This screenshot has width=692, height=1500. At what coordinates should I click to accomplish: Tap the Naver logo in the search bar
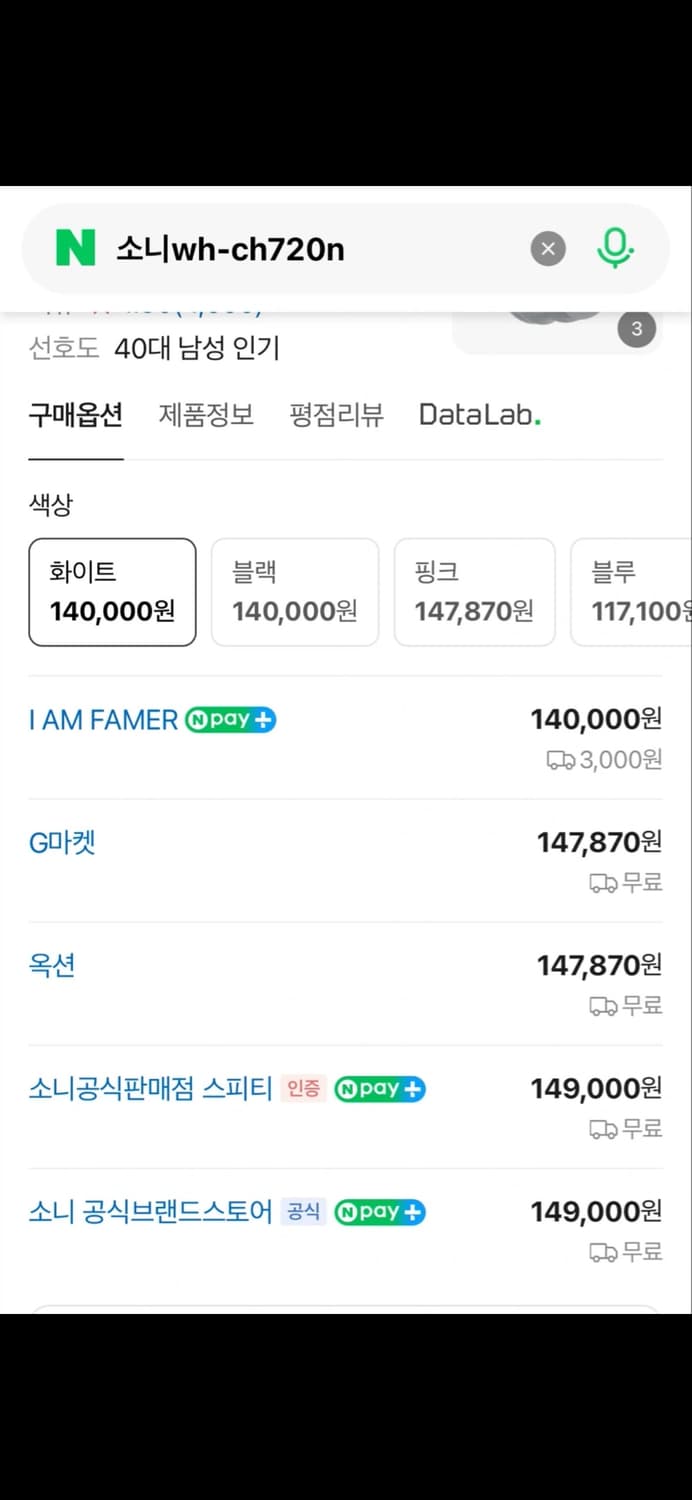click(x=76, y=249)
